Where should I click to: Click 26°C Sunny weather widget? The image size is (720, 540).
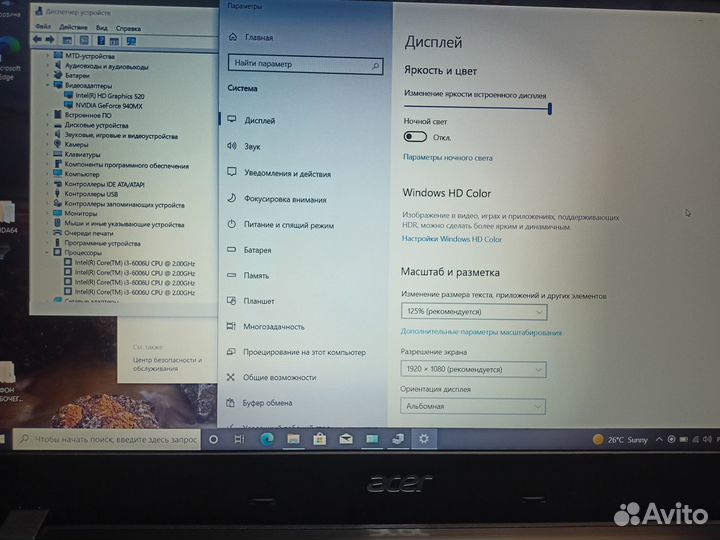620,440
